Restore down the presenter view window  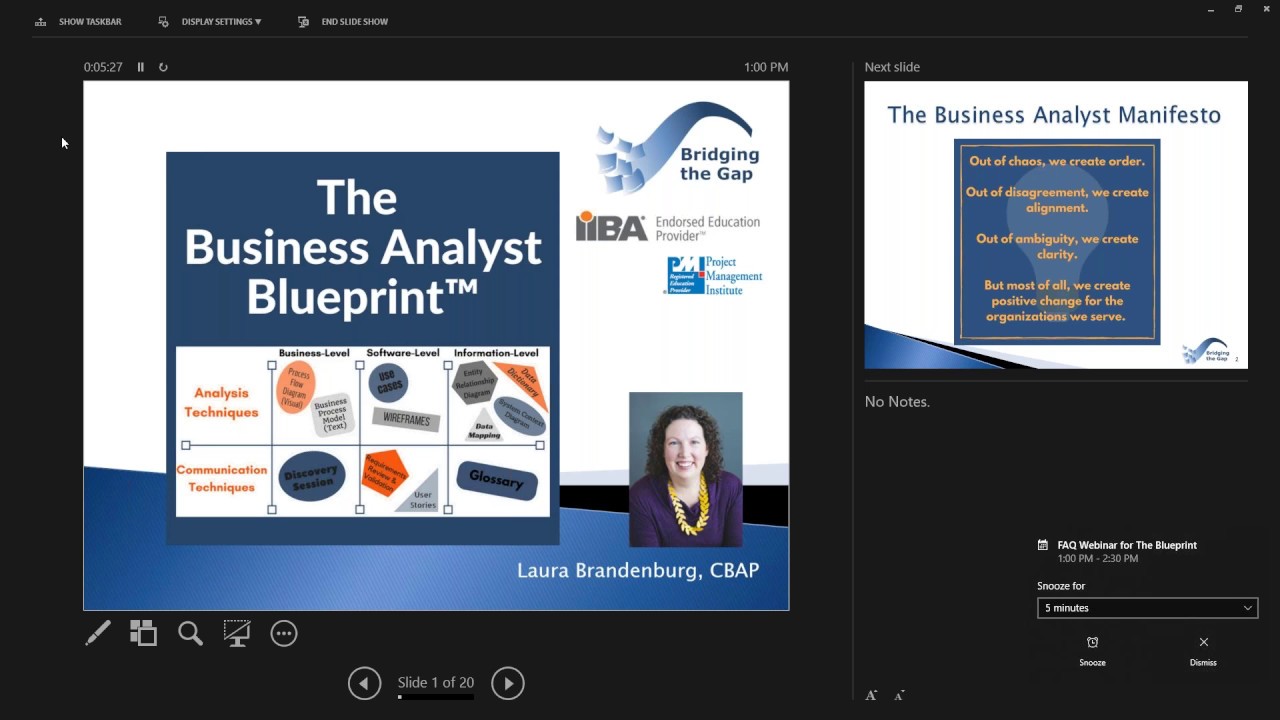[x=1238, y=9]
